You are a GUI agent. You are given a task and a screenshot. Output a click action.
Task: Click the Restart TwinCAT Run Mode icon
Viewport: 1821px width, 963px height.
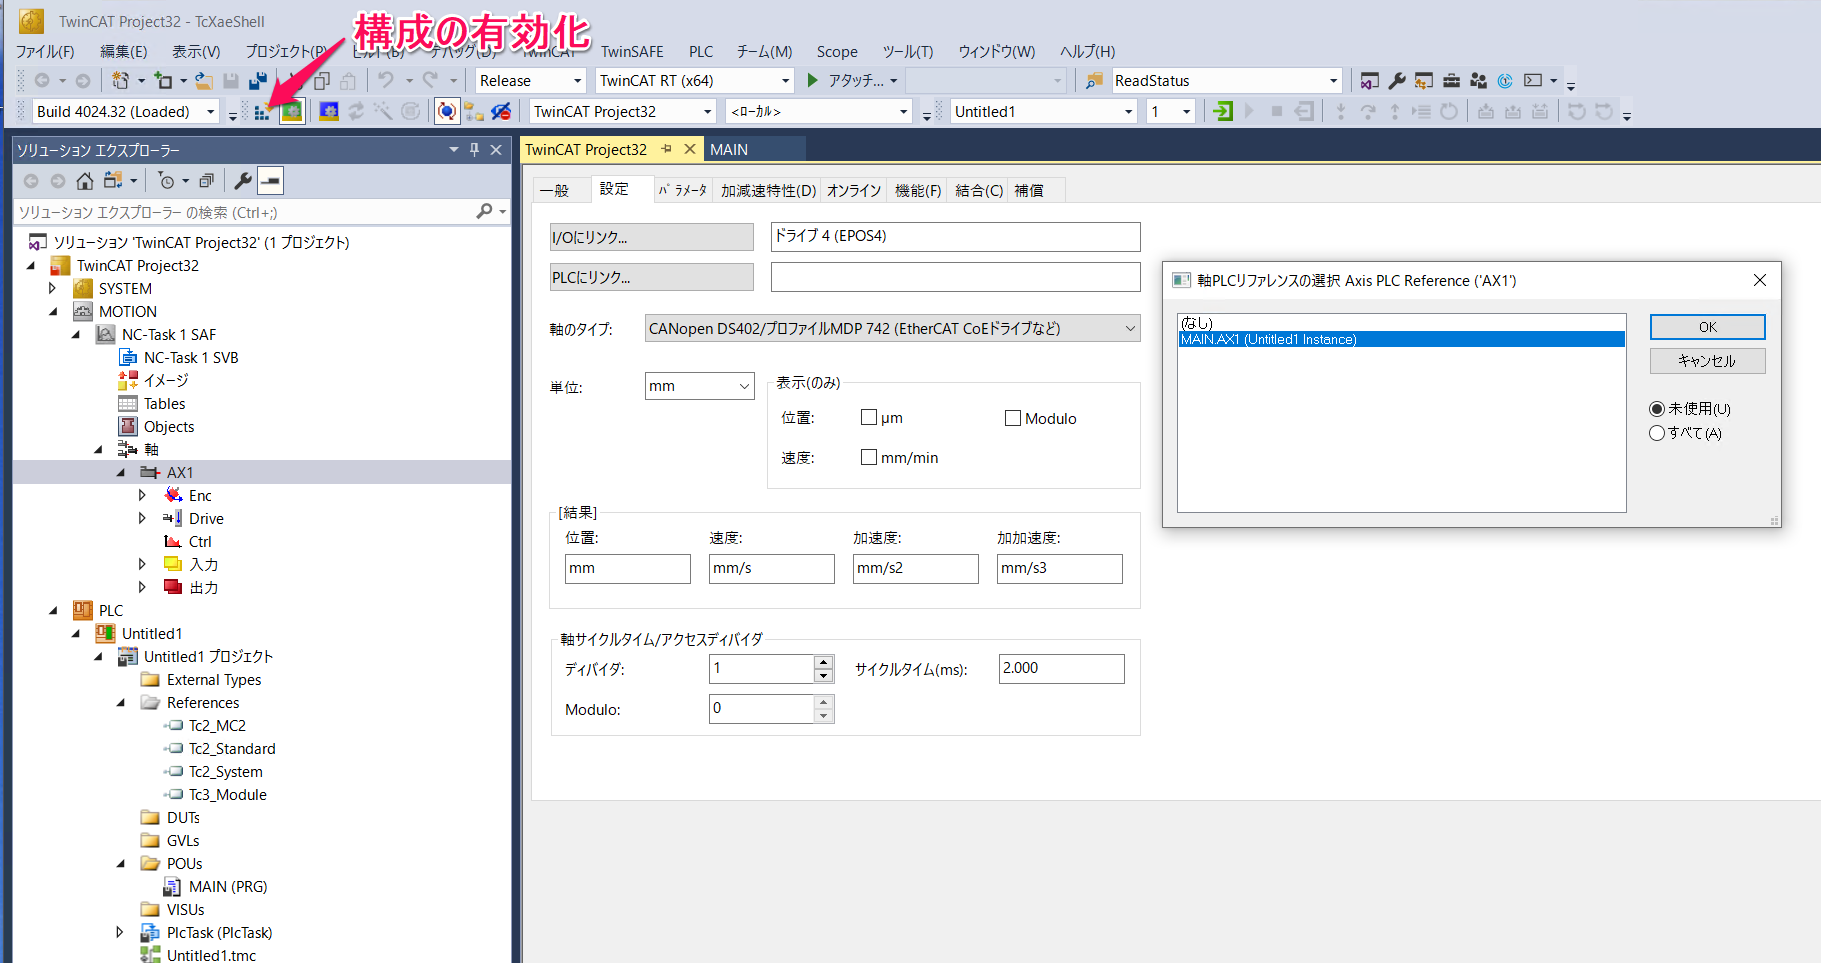pyautogui.click(x=291, y=112)
